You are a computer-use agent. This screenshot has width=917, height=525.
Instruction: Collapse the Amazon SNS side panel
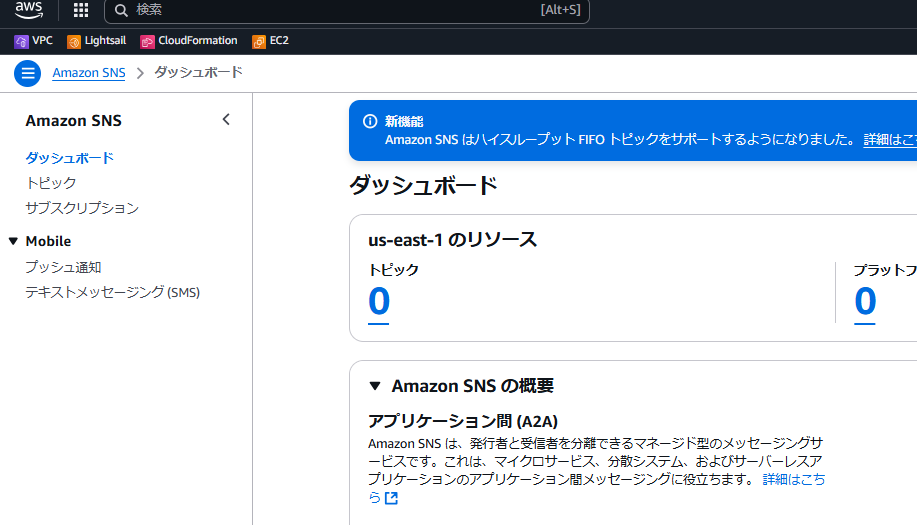click(226, 120)
